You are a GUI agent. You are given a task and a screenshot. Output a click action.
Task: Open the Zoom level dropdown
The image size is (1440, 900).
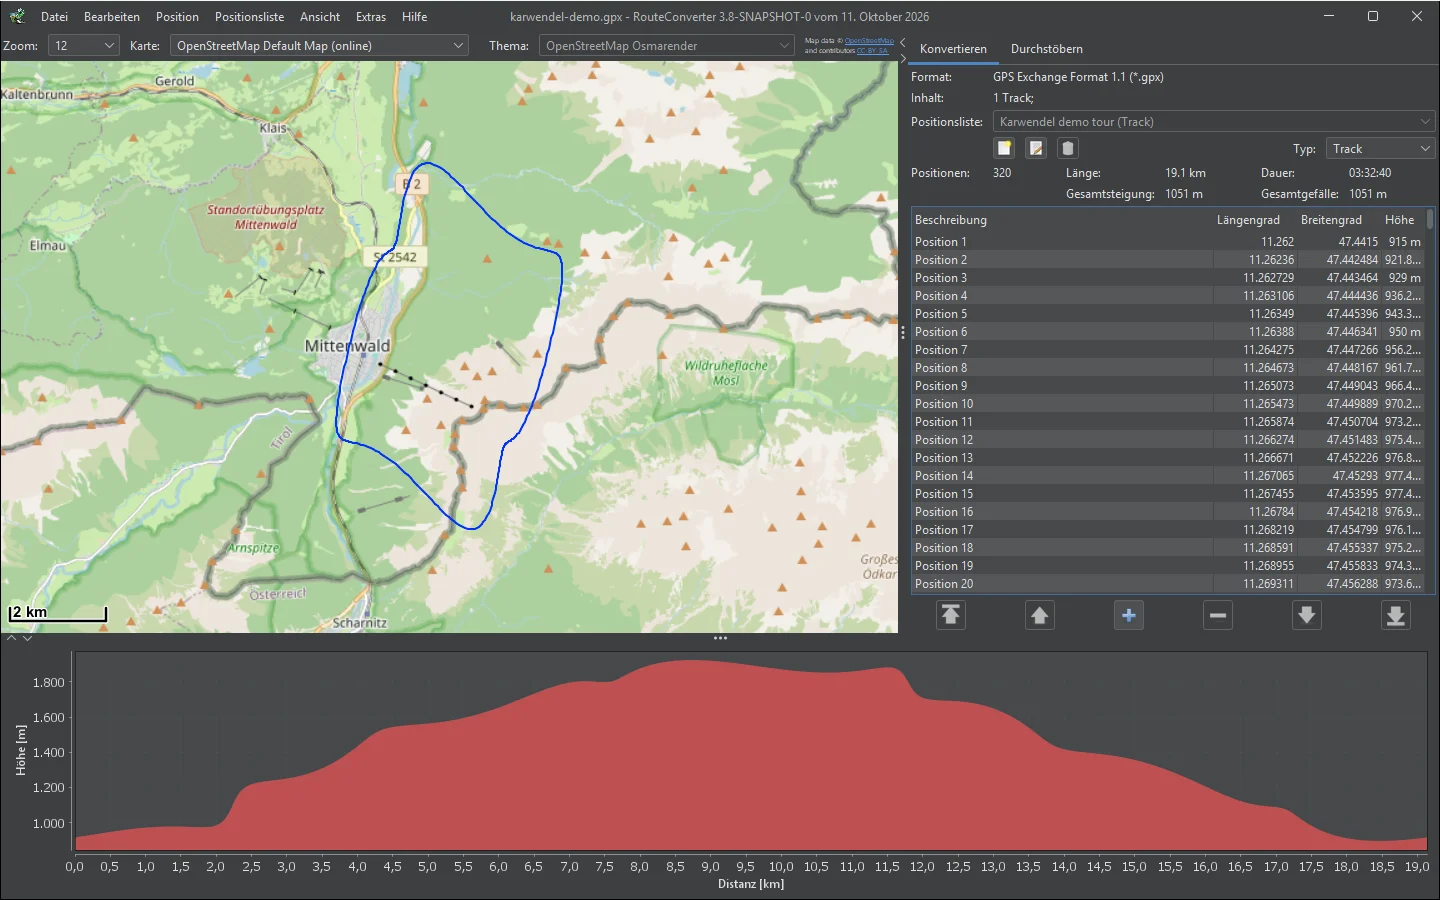pos(84,46)
